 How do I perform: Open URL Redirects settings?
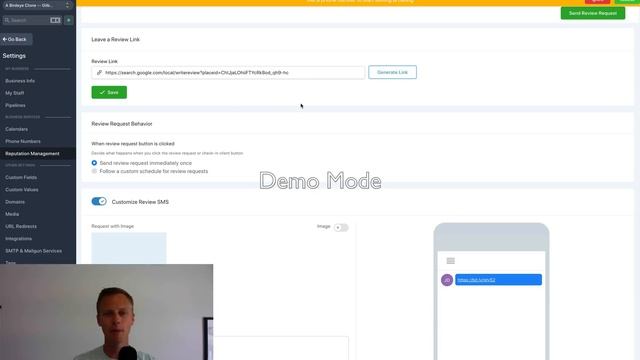(21, 226)
